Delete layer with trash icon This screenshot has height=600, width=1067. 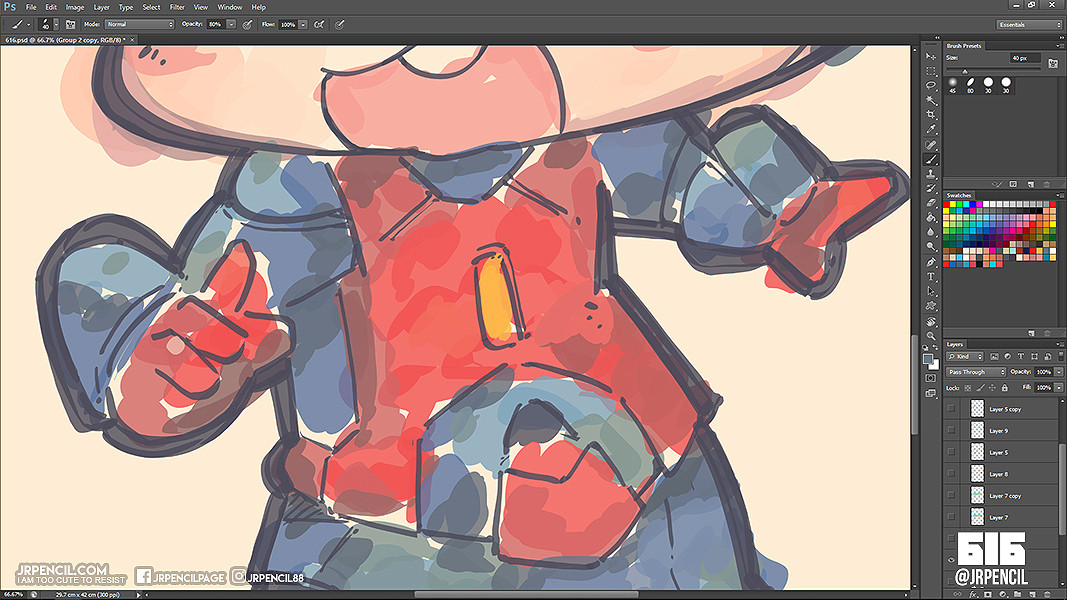pos(1047,595)
